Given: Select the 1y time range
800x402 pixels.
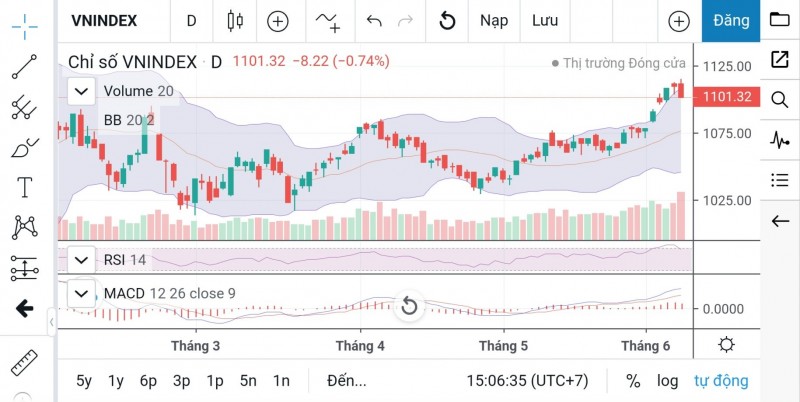Looking at the screenshot, I should pyautogui.click(x=116, y=380).
